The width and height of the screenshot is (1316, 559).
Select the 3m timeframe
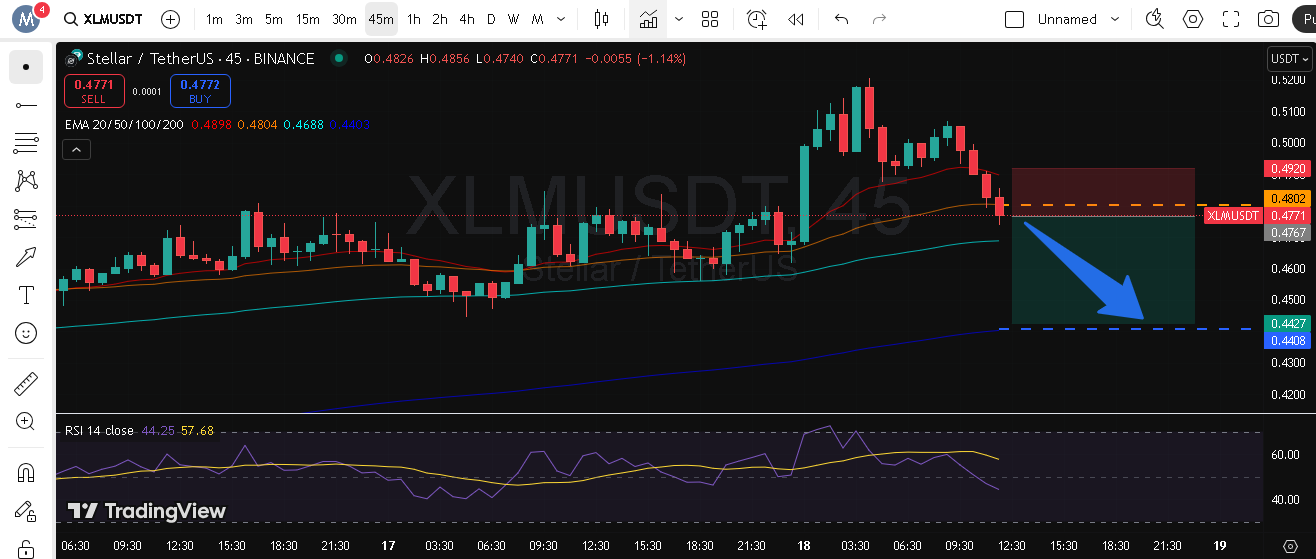pos(244,19)
